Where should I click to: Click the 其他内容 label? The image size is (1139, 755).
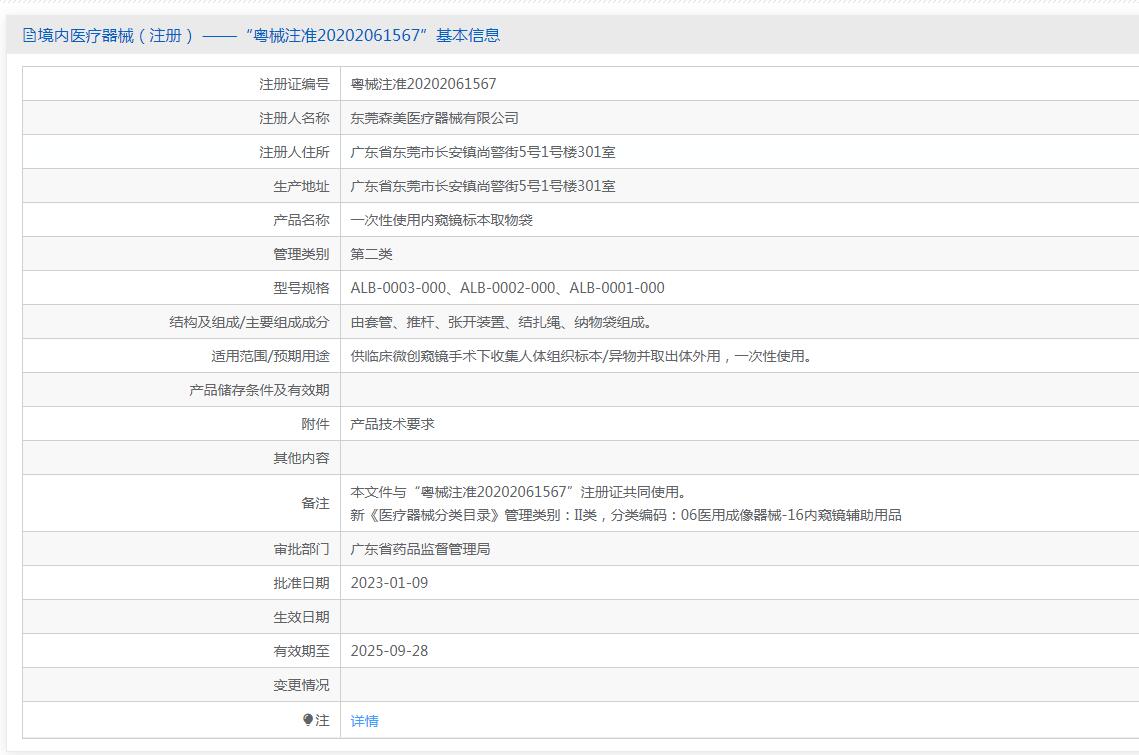click(x=301, y=459)
